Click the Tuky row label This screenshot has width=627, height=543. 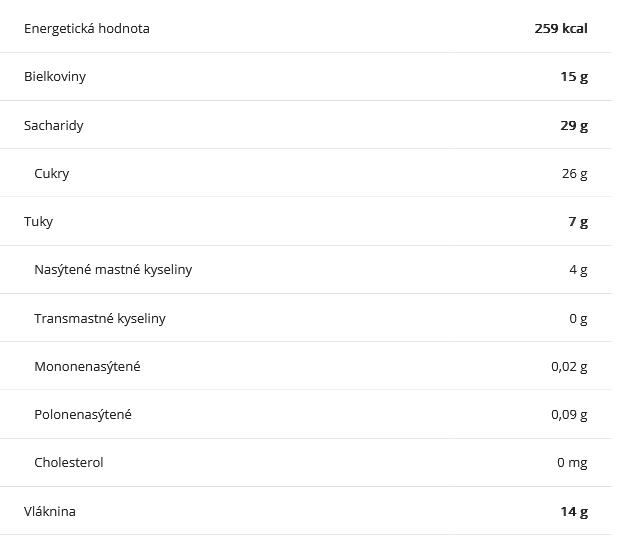[x=39, y=221]
